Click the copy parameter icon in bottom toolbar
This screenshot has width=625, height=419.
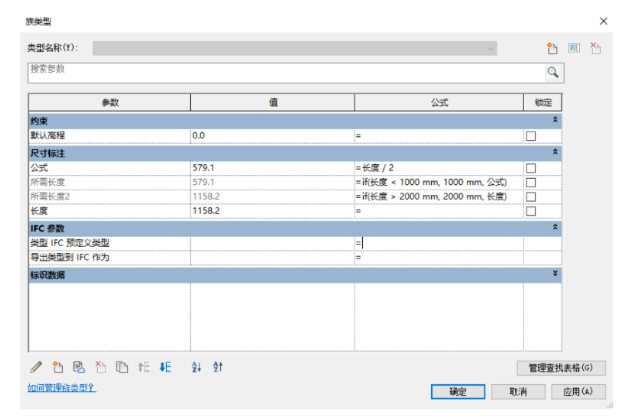pos(122,367)
